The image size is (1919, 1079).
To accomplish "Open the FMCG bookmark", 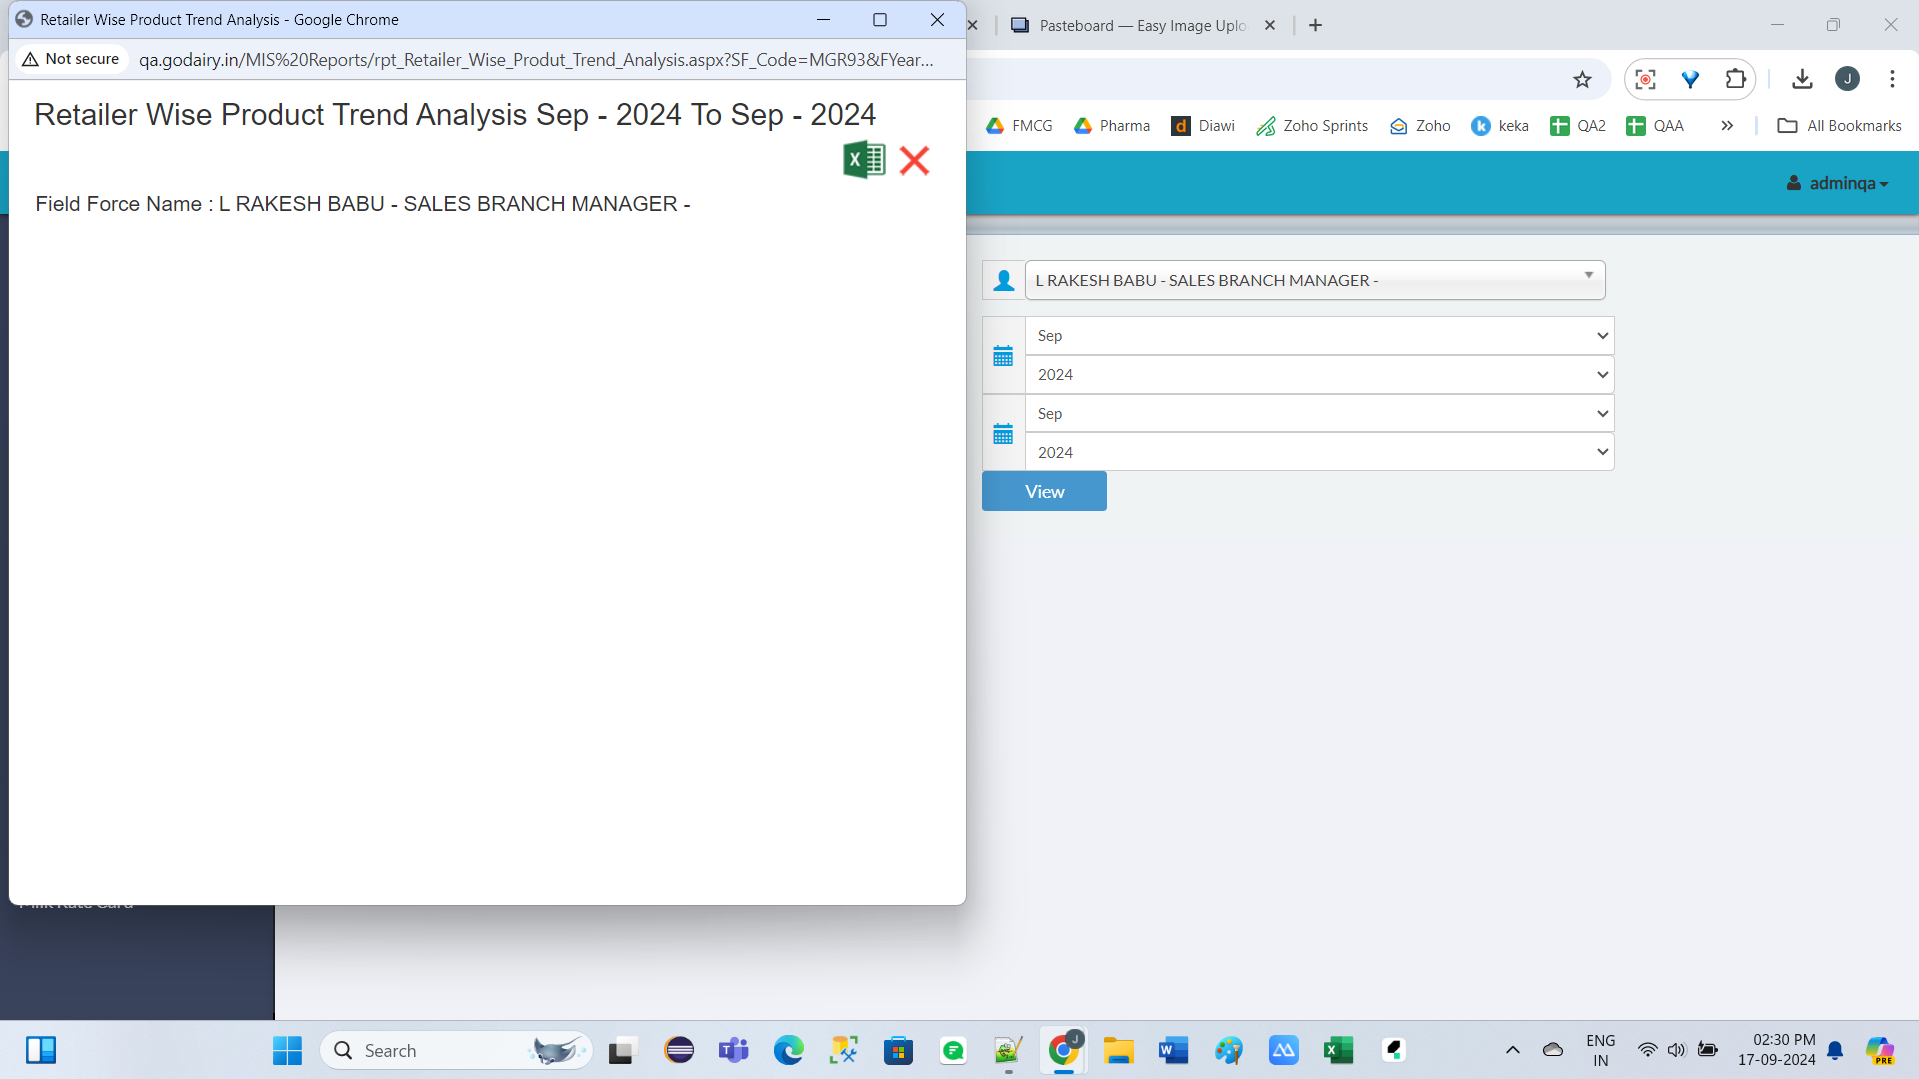I will 1019,126.
